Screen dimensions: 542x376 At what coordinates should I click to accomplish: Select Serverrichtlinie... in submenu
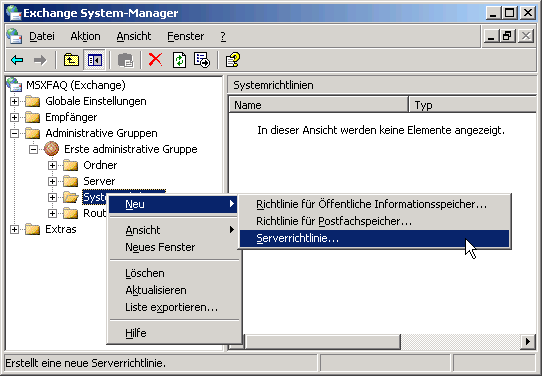(375, 238)
